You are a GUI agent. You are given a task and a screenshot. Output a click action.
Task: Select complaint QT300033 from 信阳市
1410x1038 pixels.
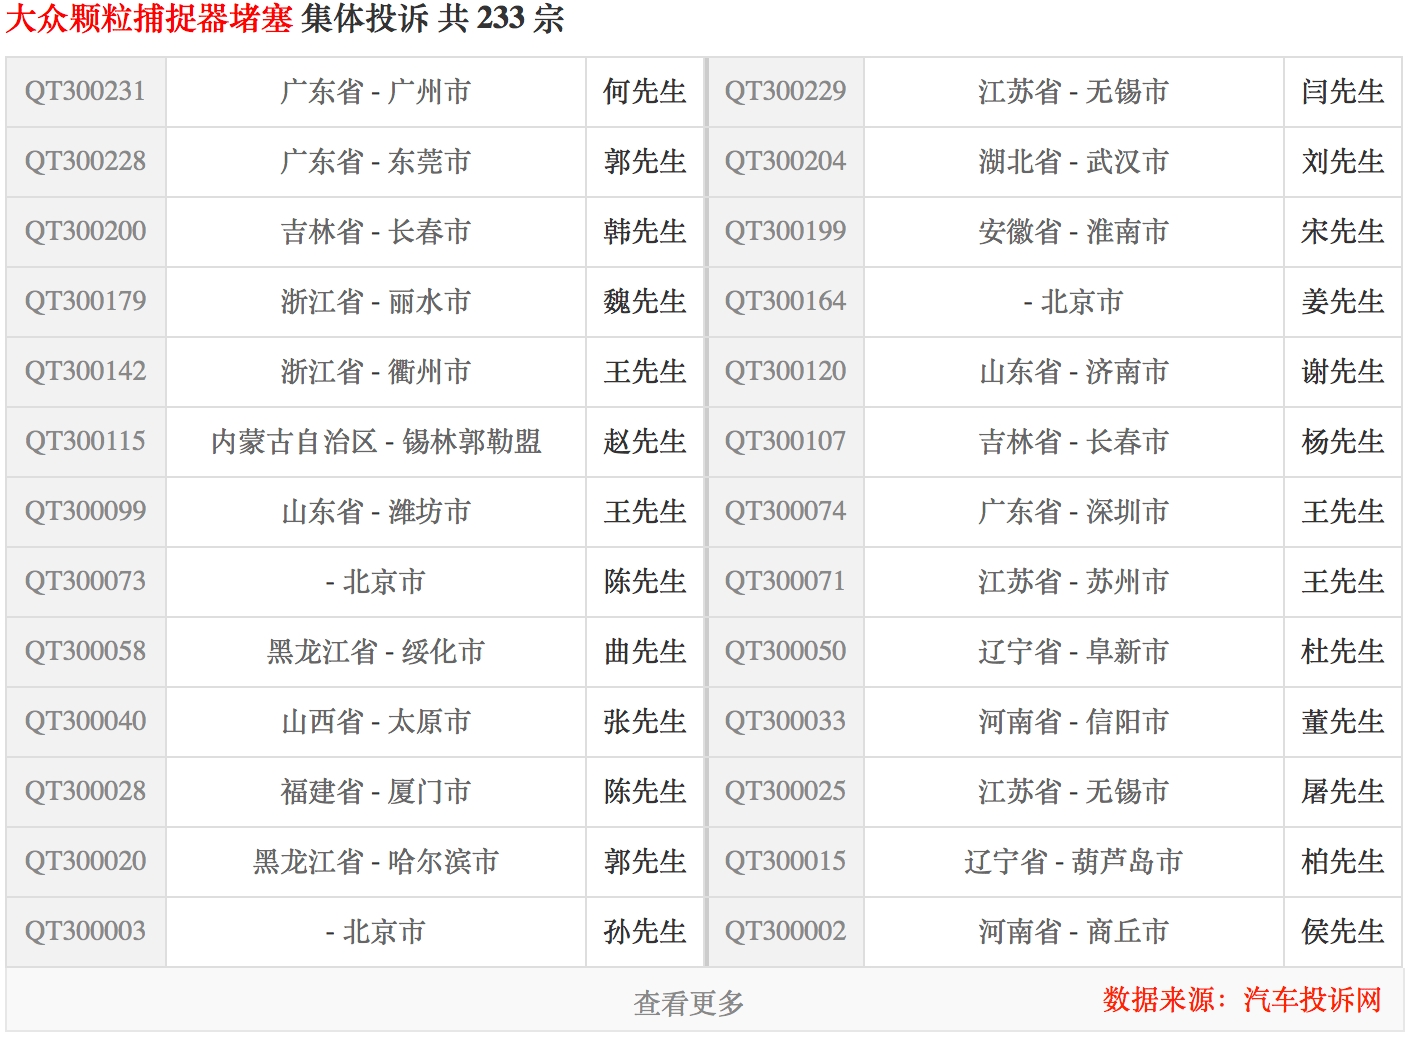pos(785,722)
